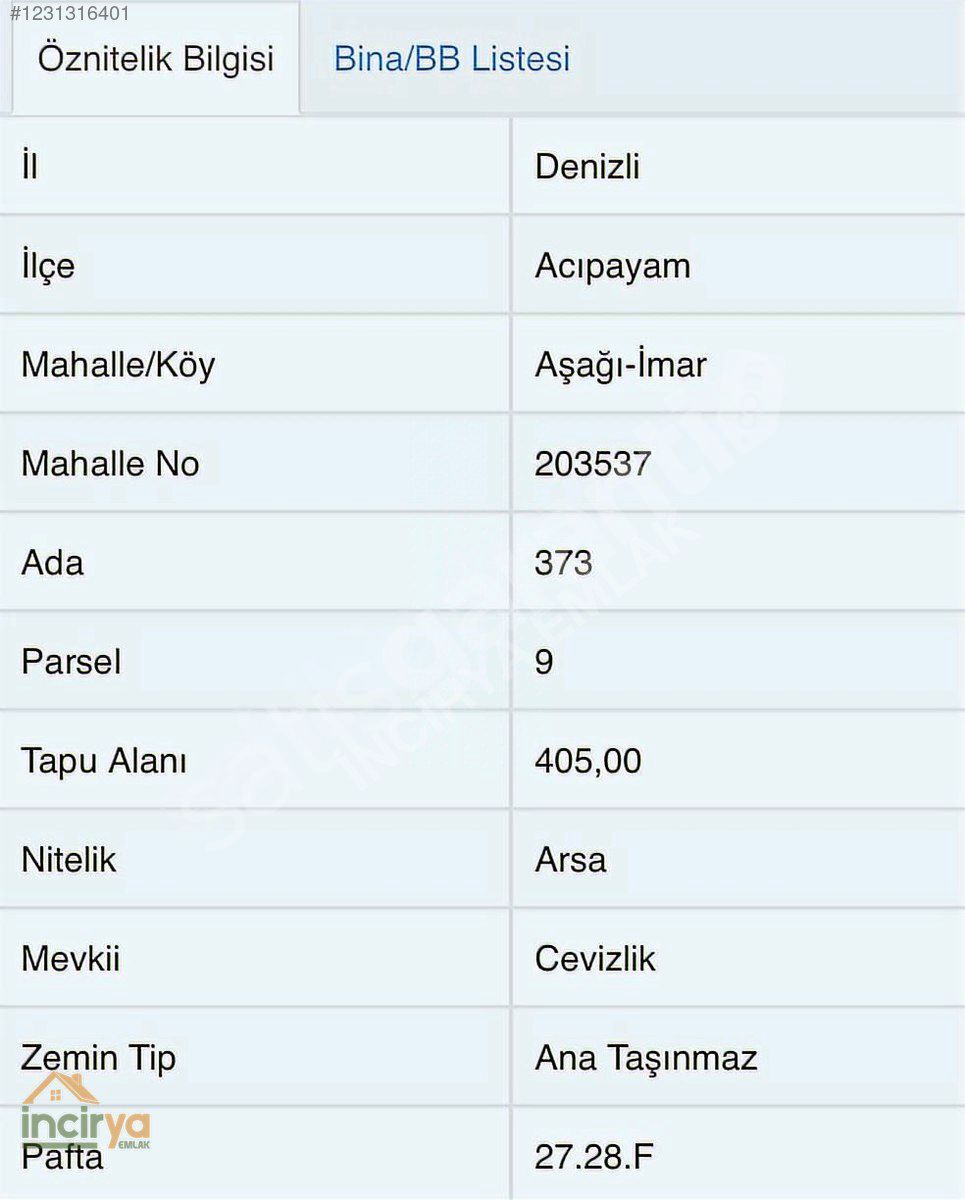Click the Zemin Tip label cell
This screenshot has width=965, height=1200.
pyautogui.click(x=254, y=1058)
